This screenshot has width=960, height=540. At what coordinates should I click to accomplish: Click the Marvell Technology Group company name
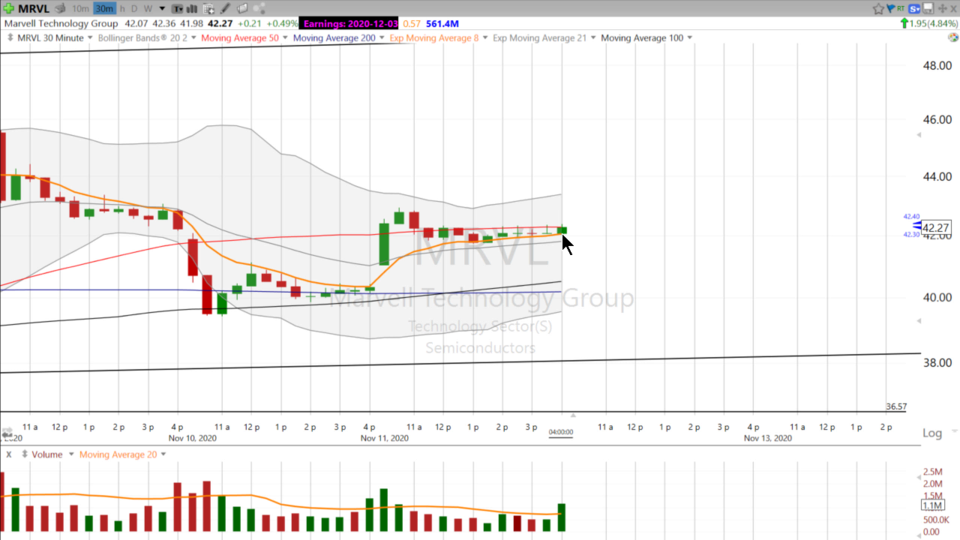tap(61, 23)
